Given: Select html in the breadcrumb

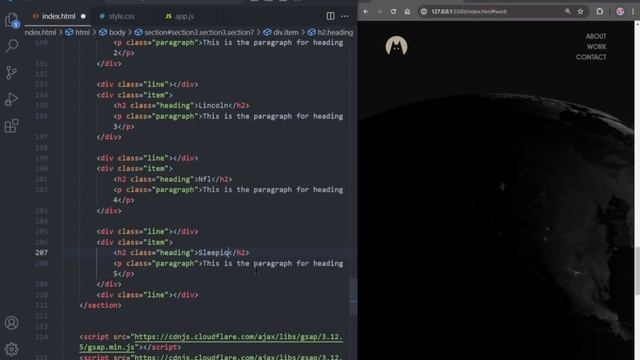Looking at the screenshot, I should pyautogui.click(x=78, y=32).
